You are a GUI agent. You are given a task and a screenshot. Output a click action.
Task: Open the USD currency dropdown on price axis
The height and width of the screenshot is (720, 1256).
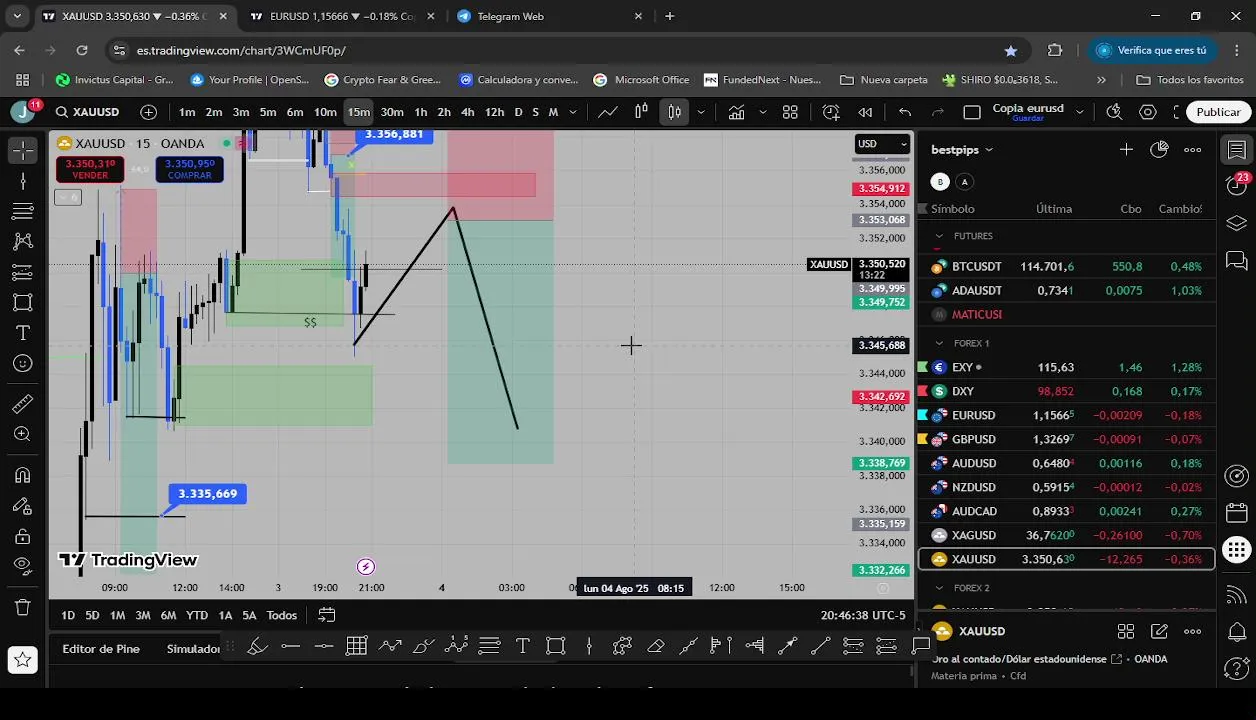[882, 144]
